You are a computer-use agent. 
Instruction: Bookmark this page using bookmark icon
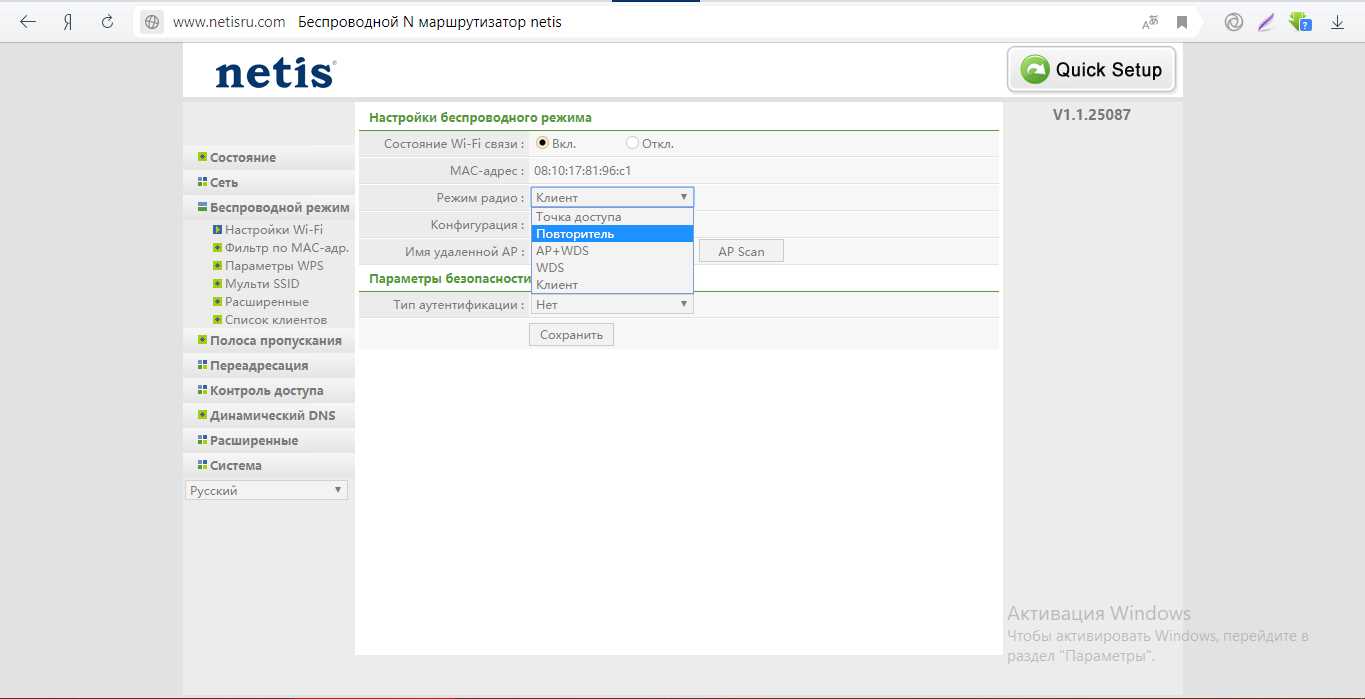tap(1182, 22)
